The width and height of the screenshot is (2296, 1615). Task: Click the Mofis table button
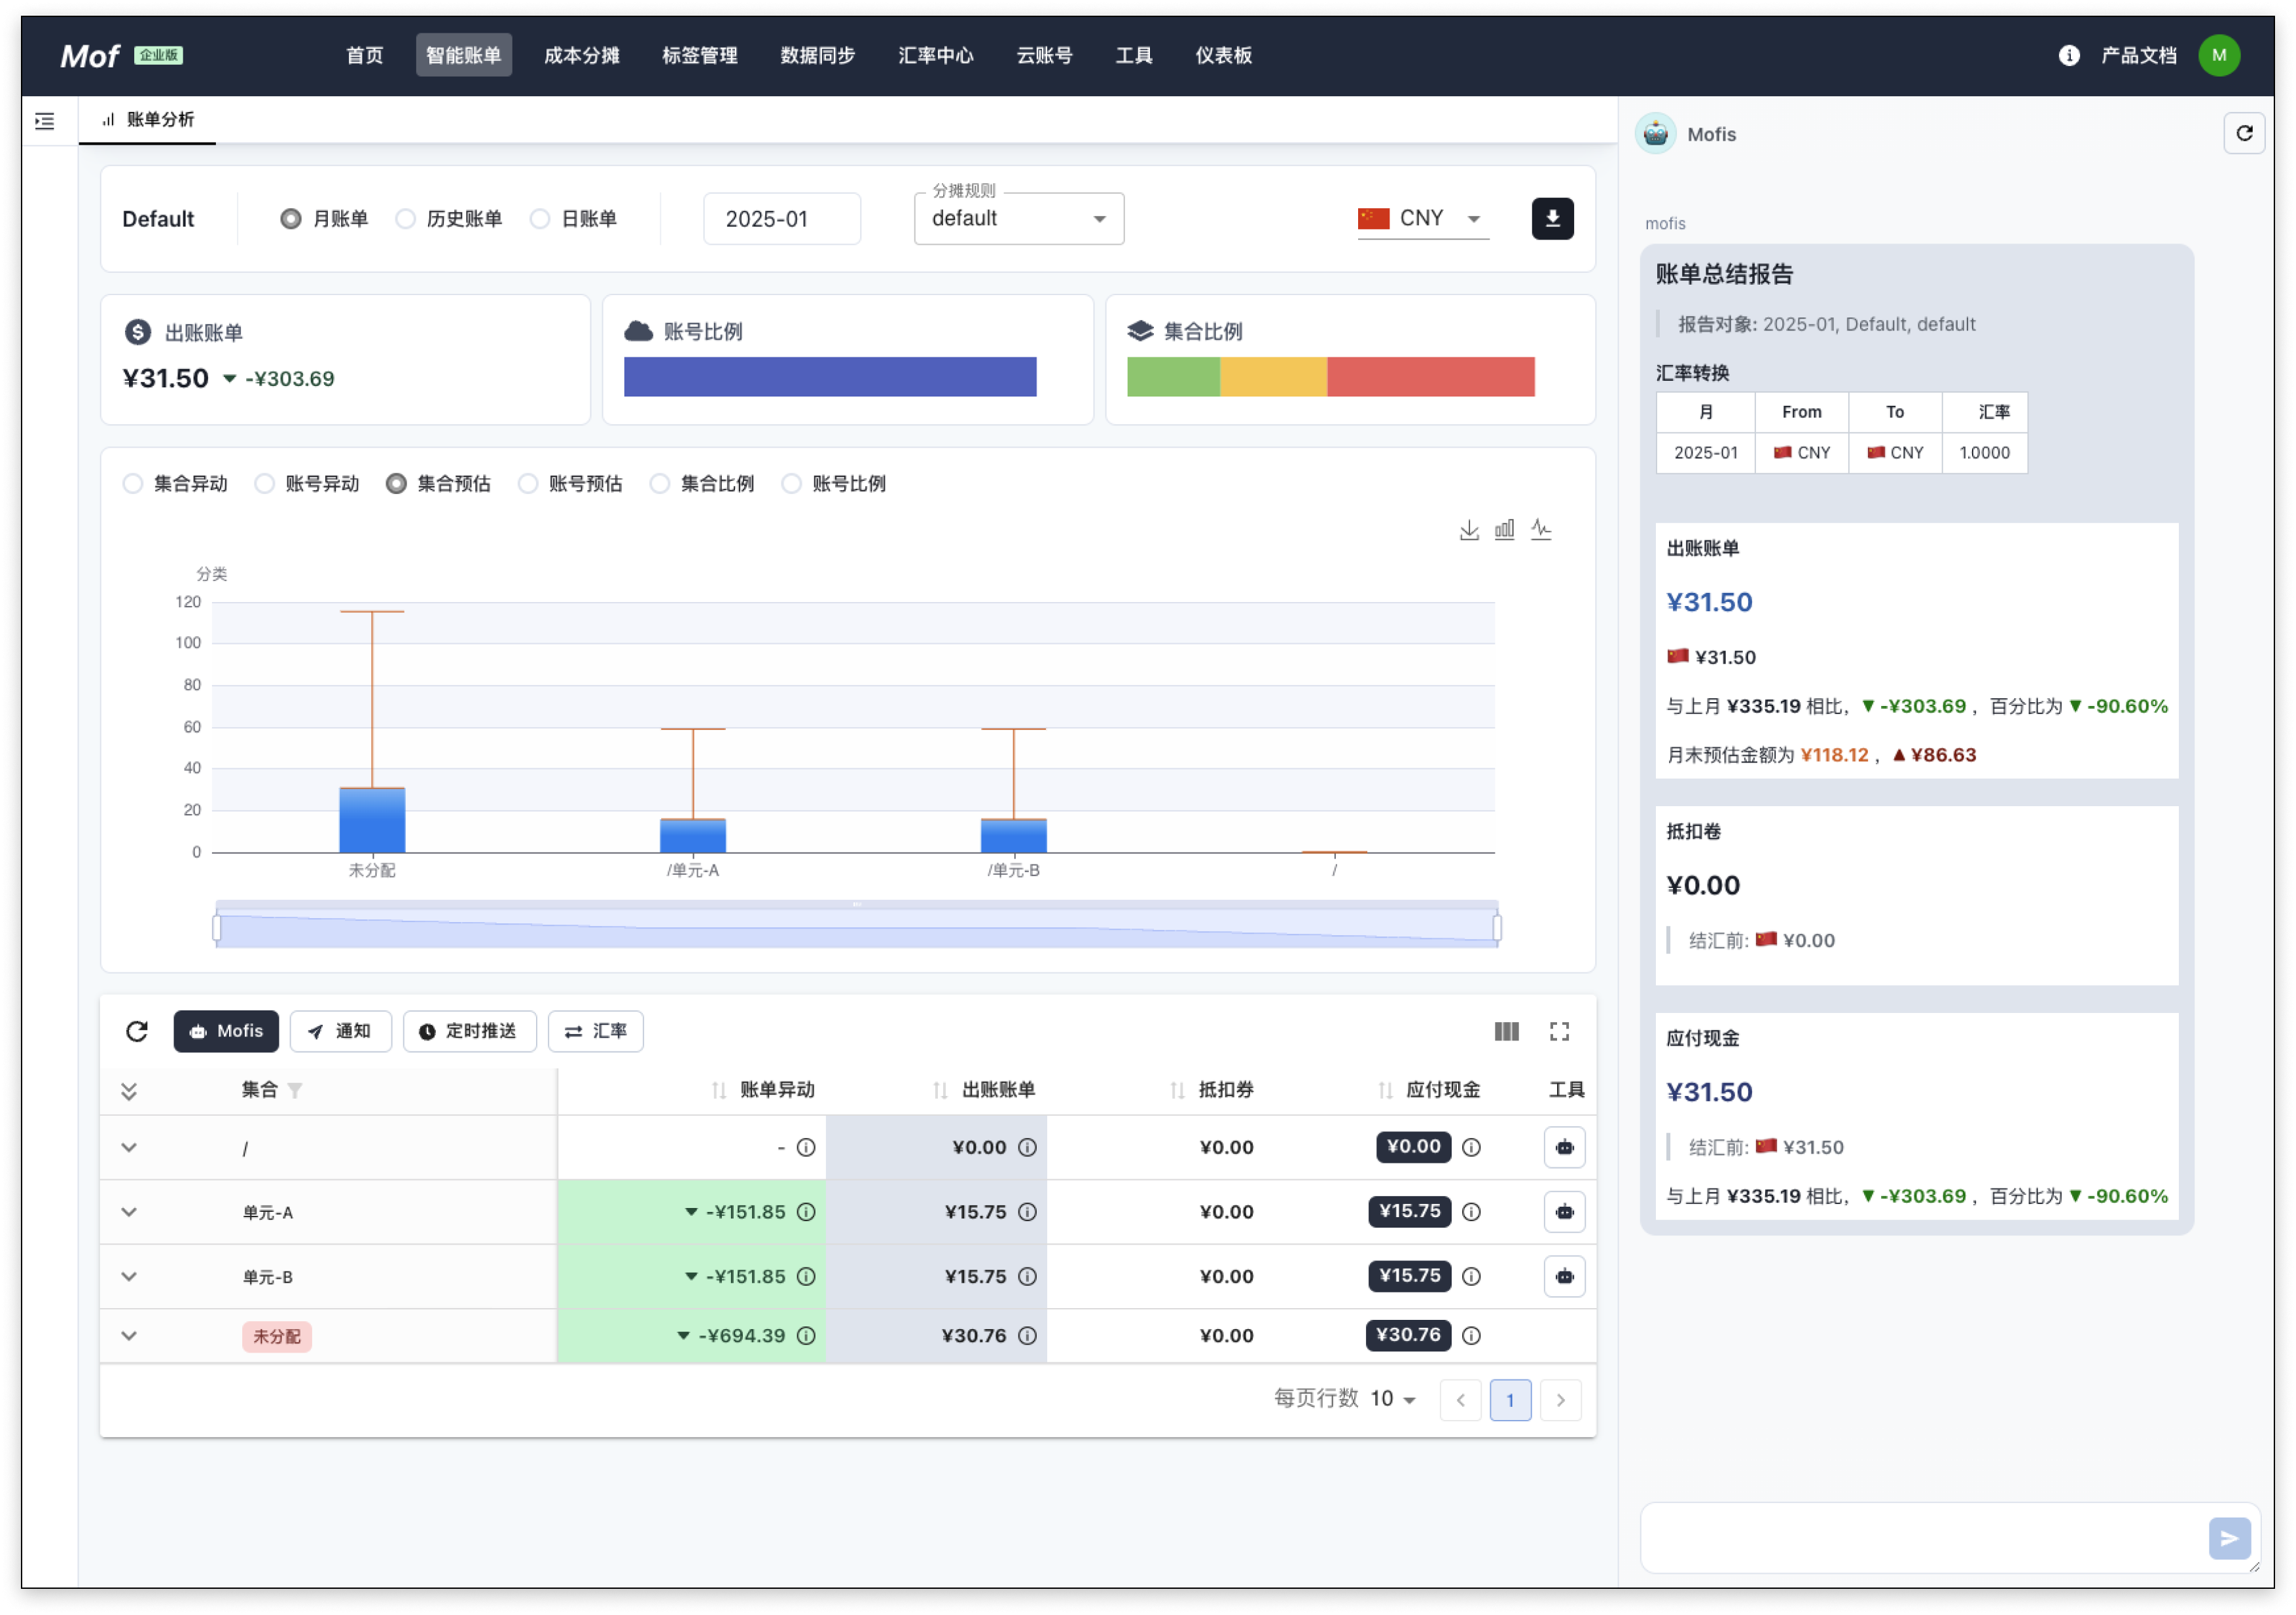tap(226, 1031)
